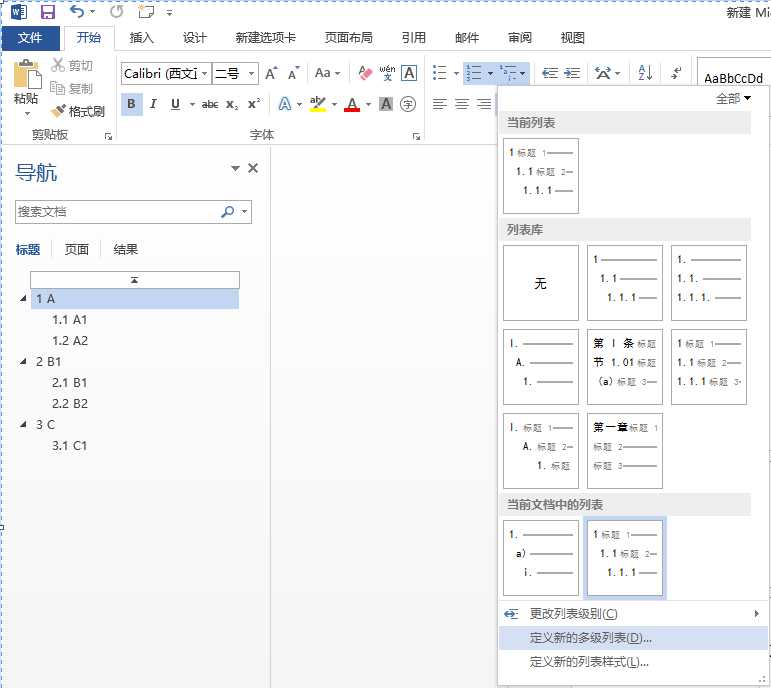Switch to the 设计 (Design) tab
This screenshot has height=688, width=771.
coord(195,38)
